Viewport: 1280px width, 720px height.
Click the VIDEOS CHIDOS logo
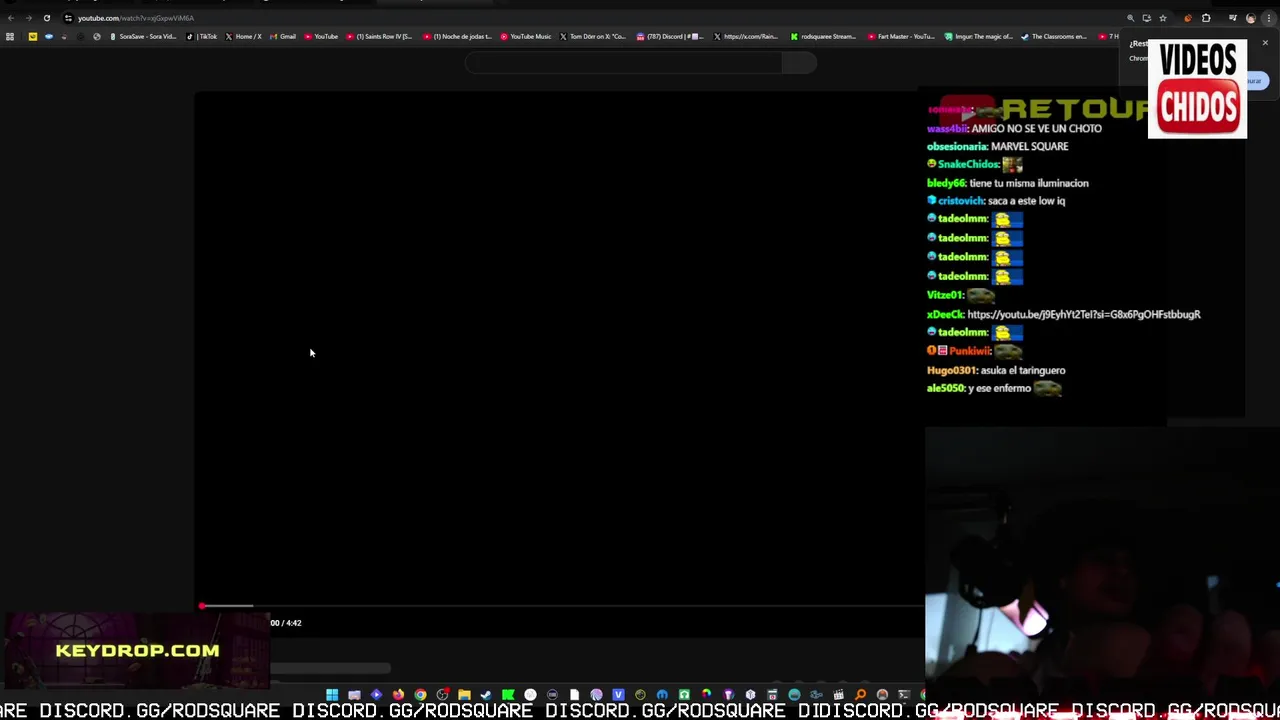click(1197, 89)
